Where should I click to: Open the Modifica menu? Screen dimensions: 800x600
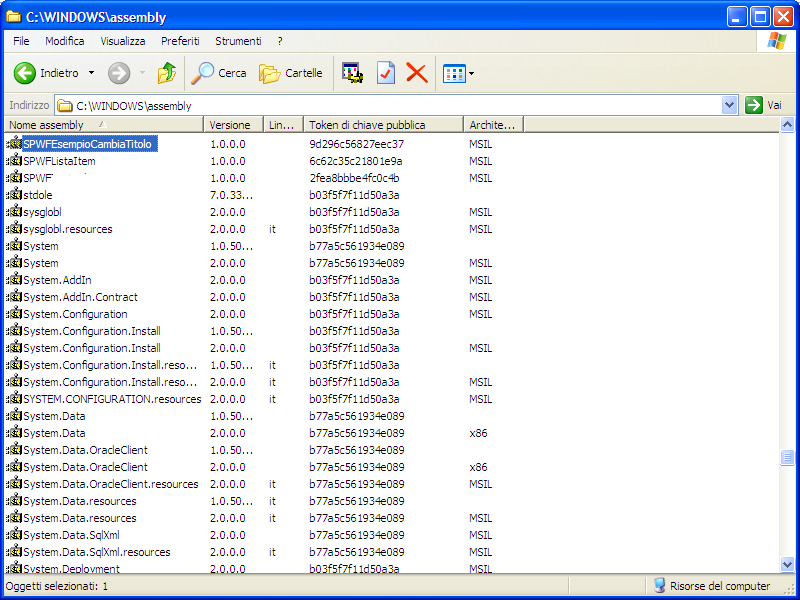65,41
